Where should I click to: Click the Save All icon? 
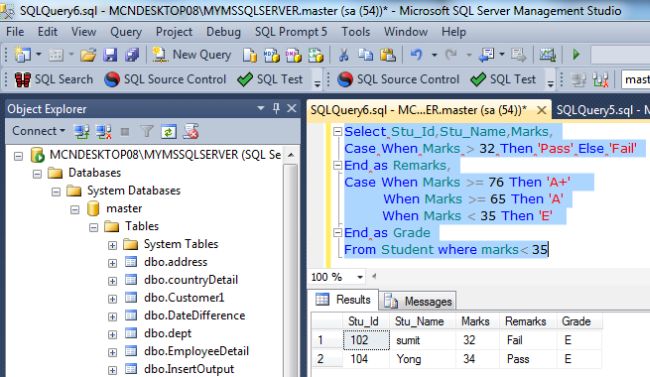(x=132, y=54)
